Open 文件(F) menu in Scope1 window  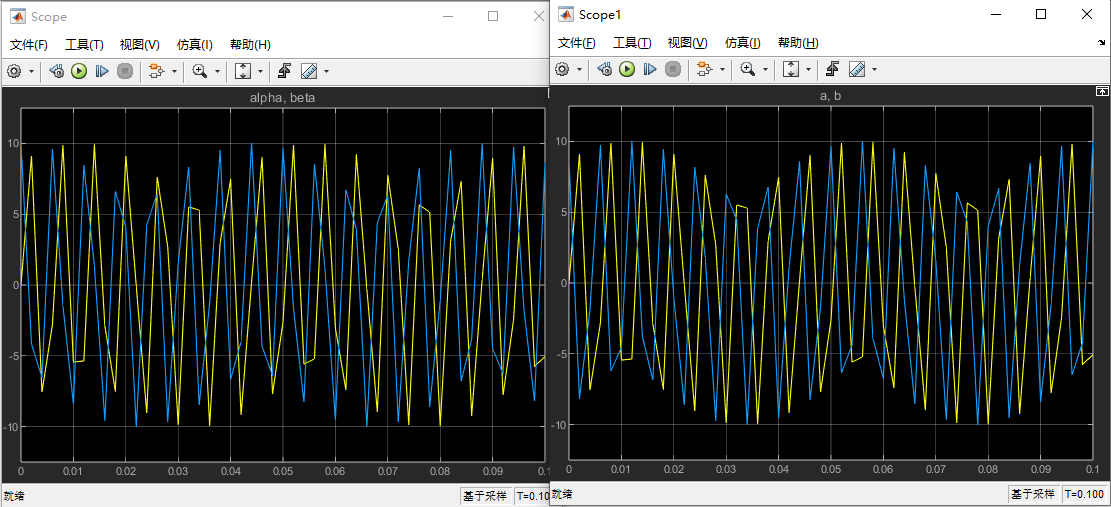coord(577,42)
